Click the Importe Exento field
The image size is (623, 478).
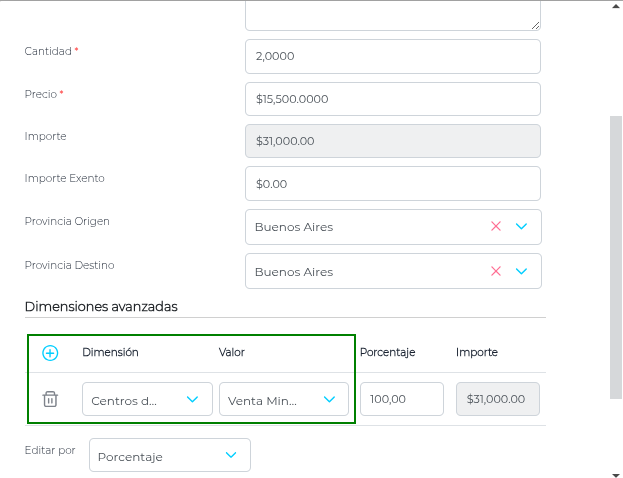point(392,184)
